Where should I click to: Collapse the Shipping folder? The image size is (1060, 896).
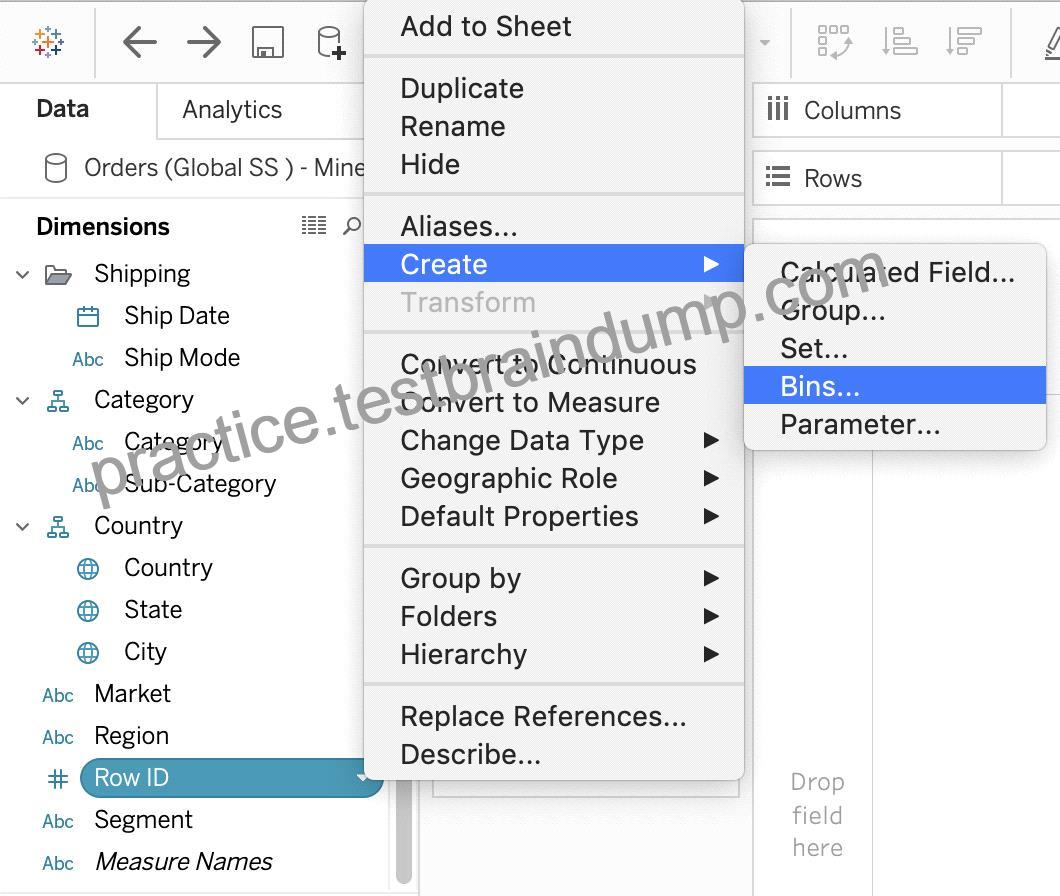[22, 275]
